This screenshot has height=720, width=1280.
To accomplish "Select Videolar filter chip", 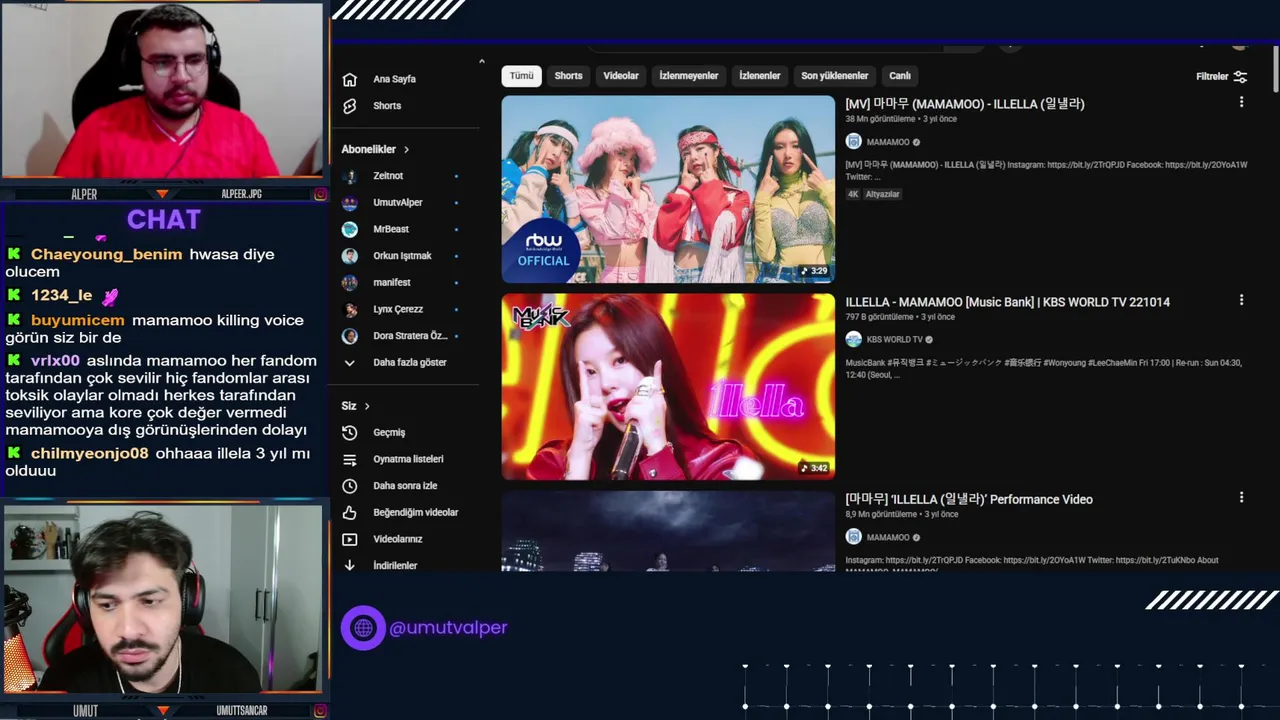I will click(621, 76).
